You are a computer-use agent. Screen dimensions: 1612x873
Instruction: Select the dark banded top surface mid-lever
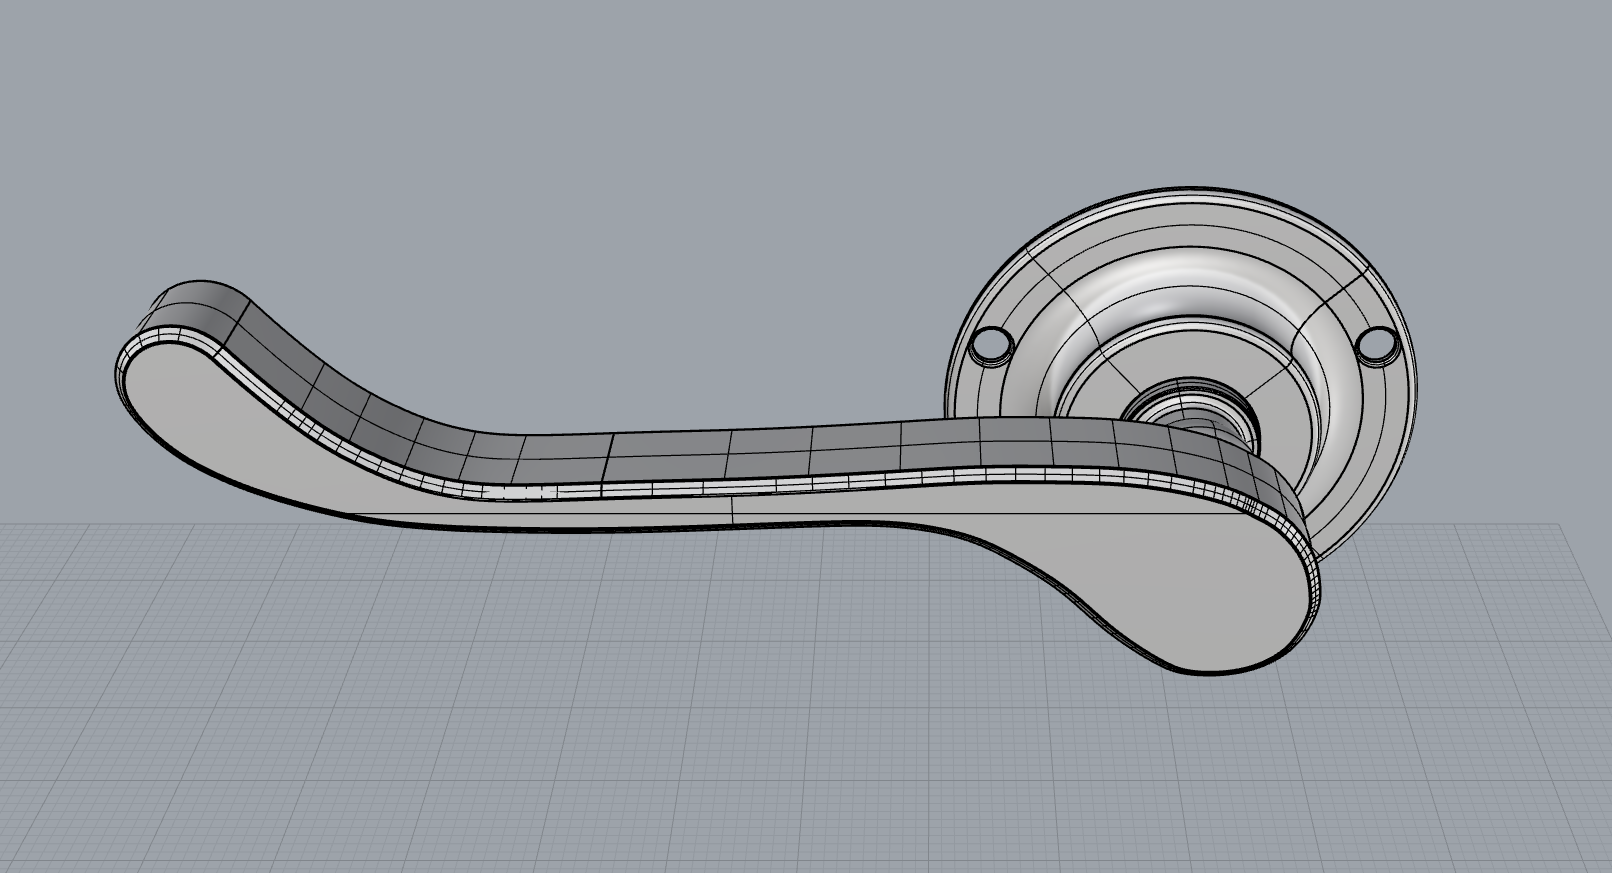tap(760, 455)
